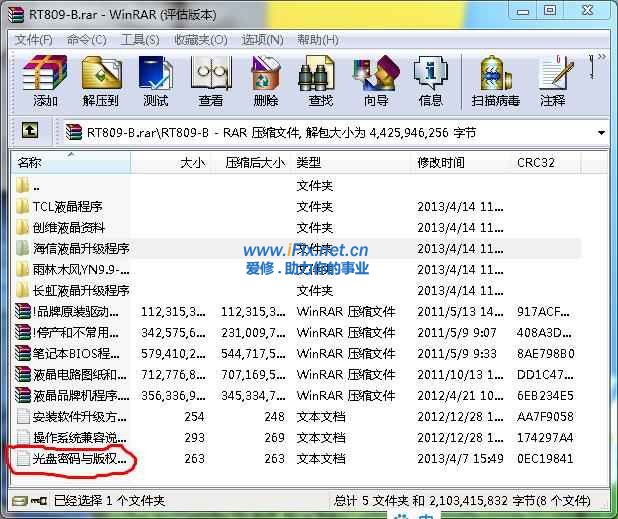Select the 创维液晶资料 folder icon
This screenshot has height=519, width=618.
[23, 227]
